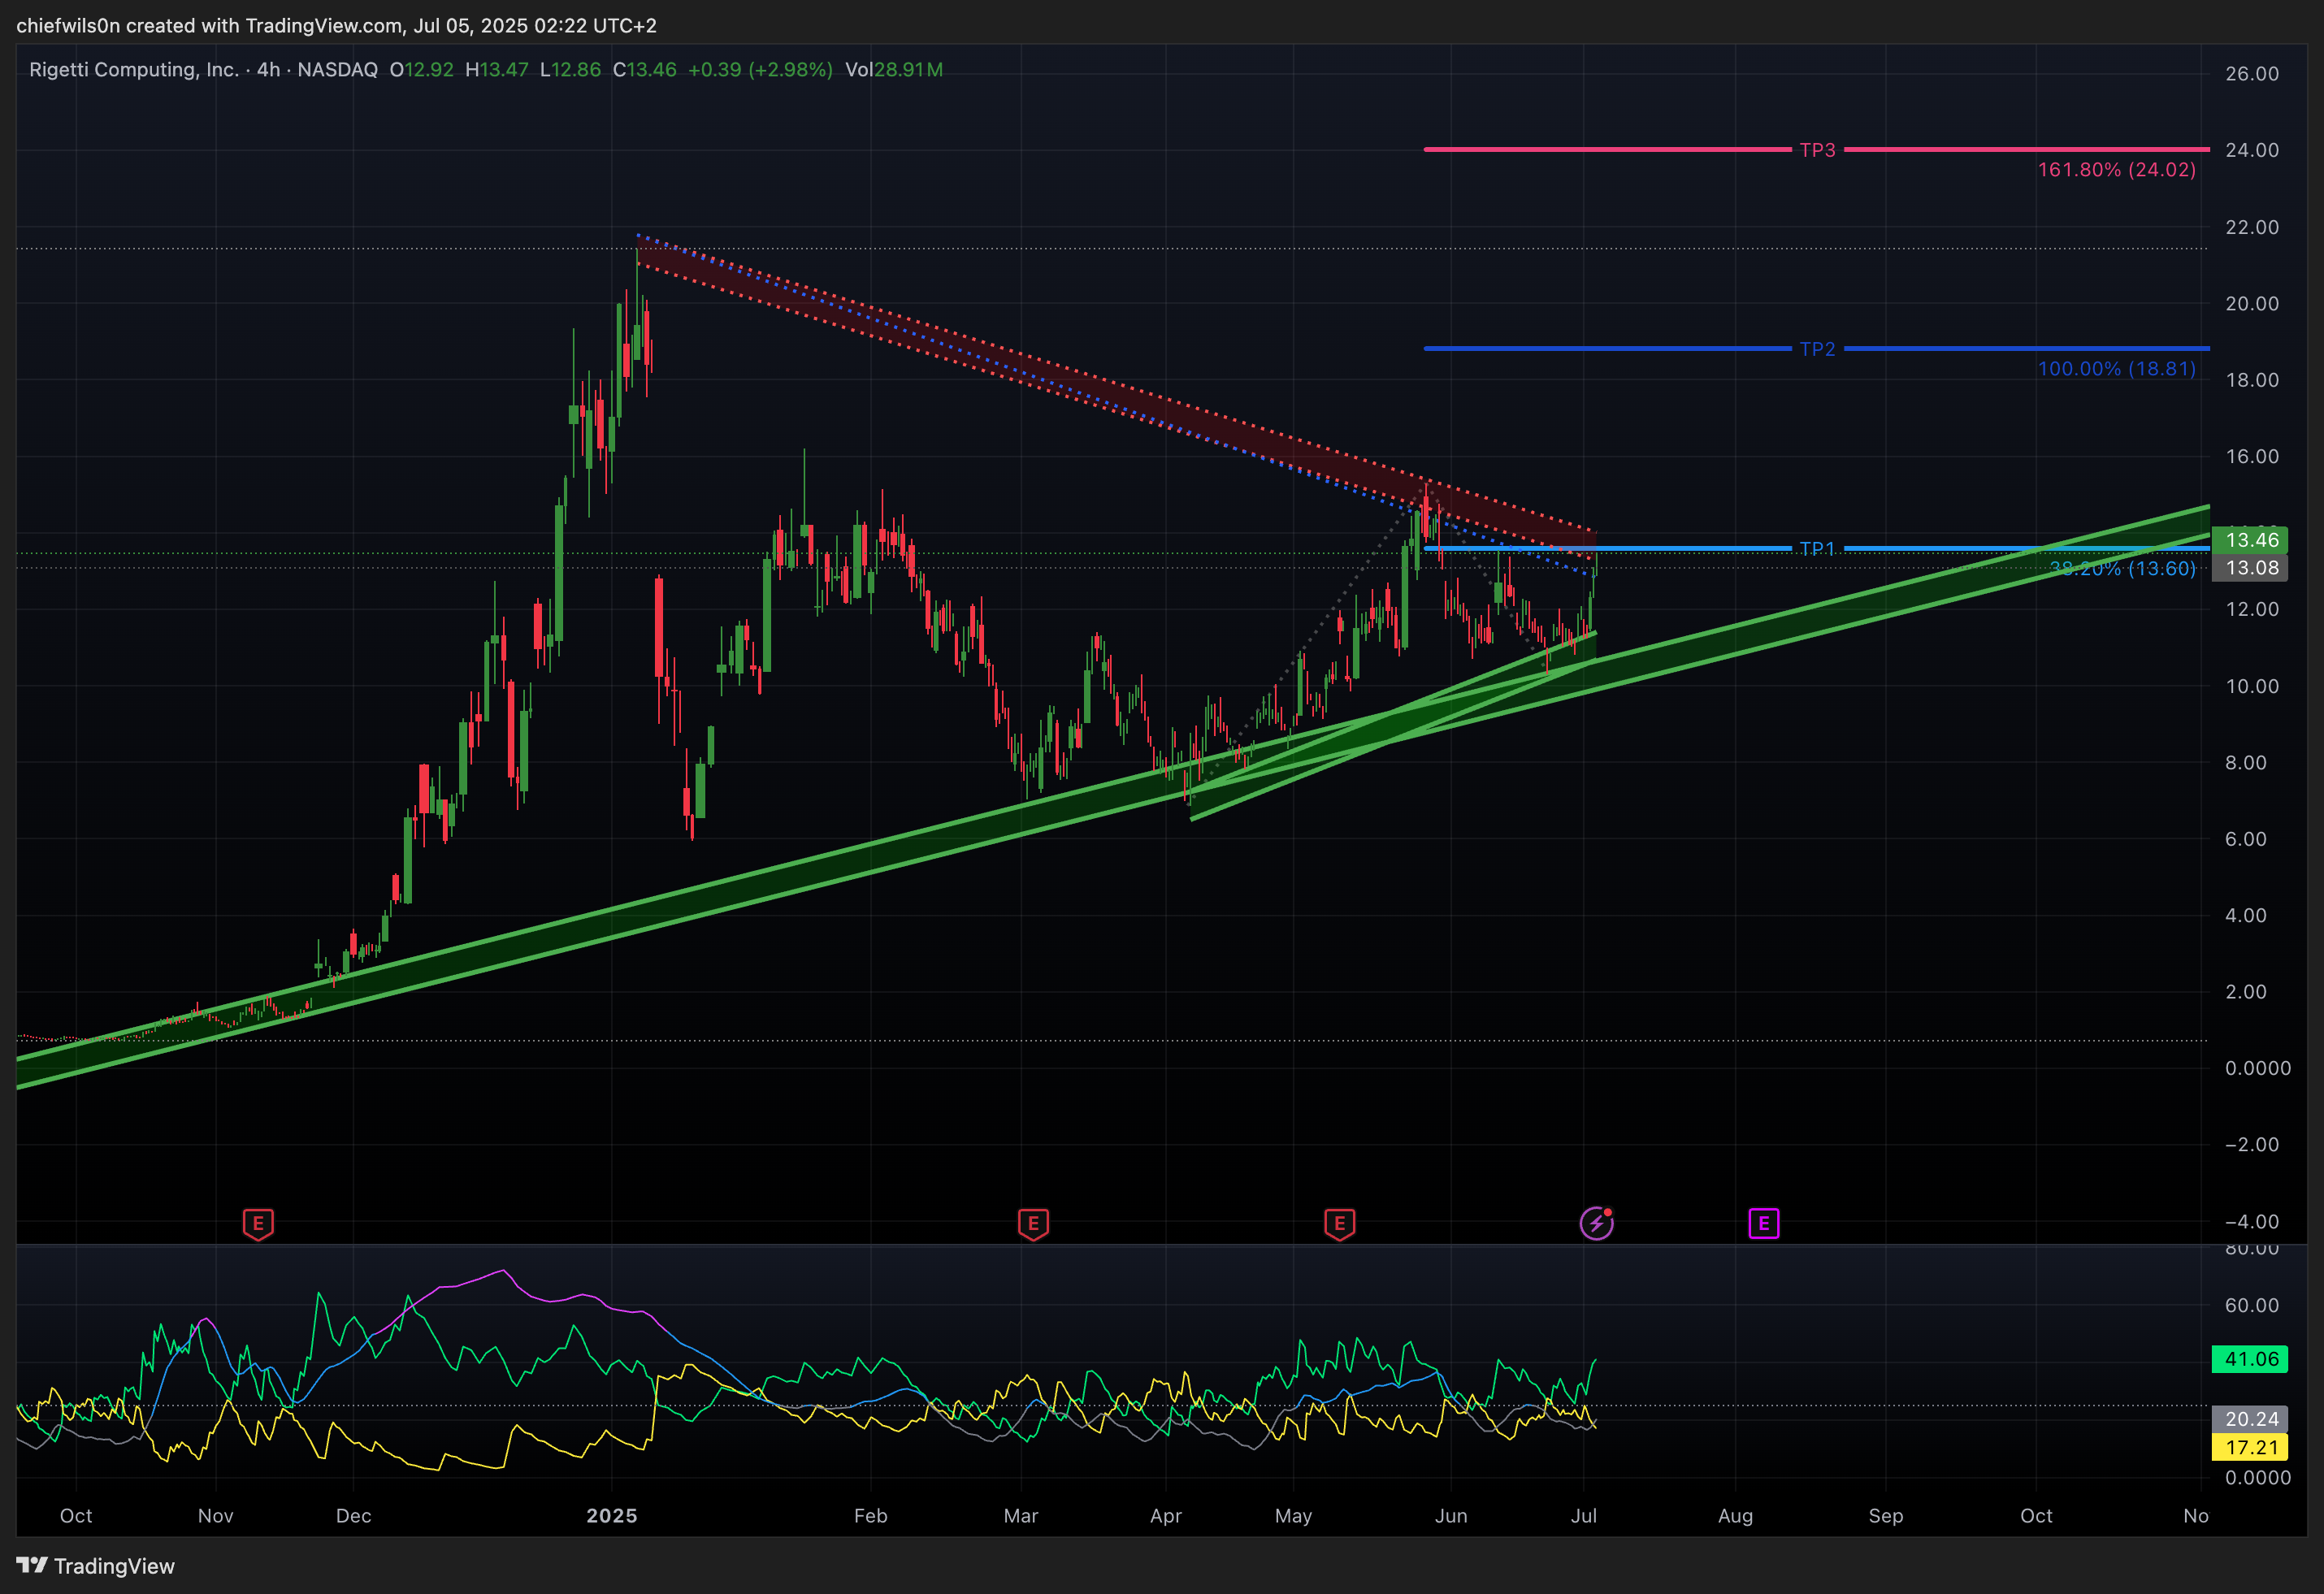Click the May earnings E marker

(x=1339, y=1223)
